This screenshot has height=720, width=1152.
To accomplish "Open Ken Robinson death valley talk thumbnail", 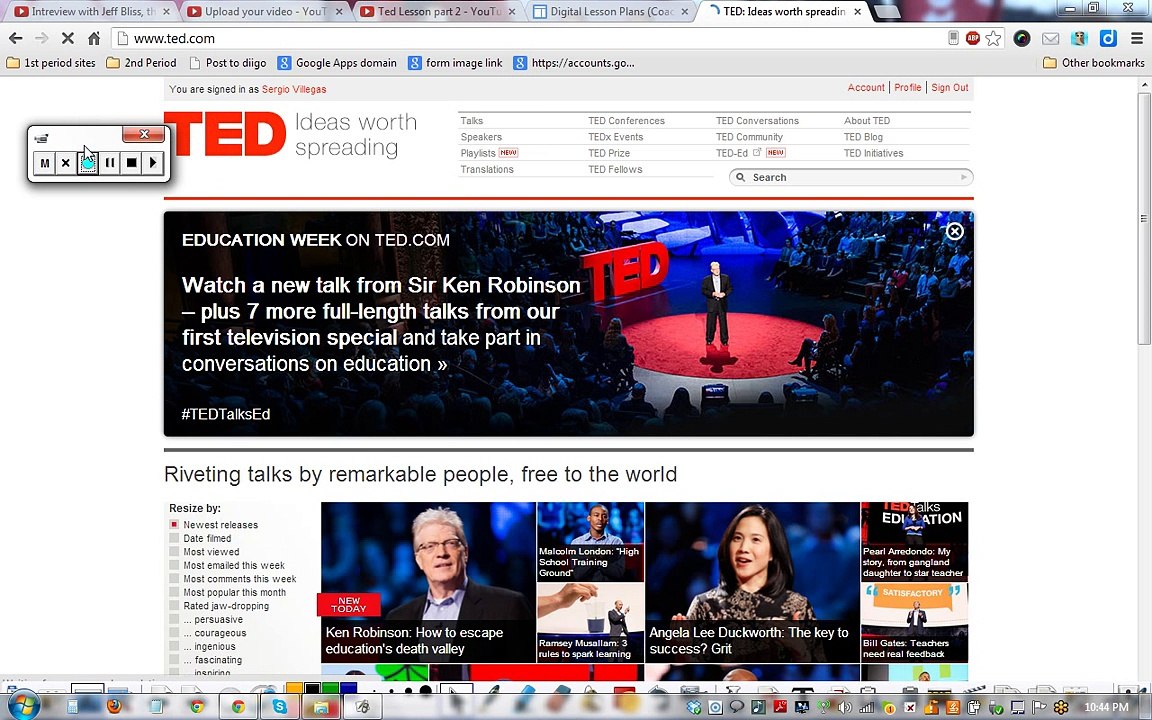I will [428, 582].
